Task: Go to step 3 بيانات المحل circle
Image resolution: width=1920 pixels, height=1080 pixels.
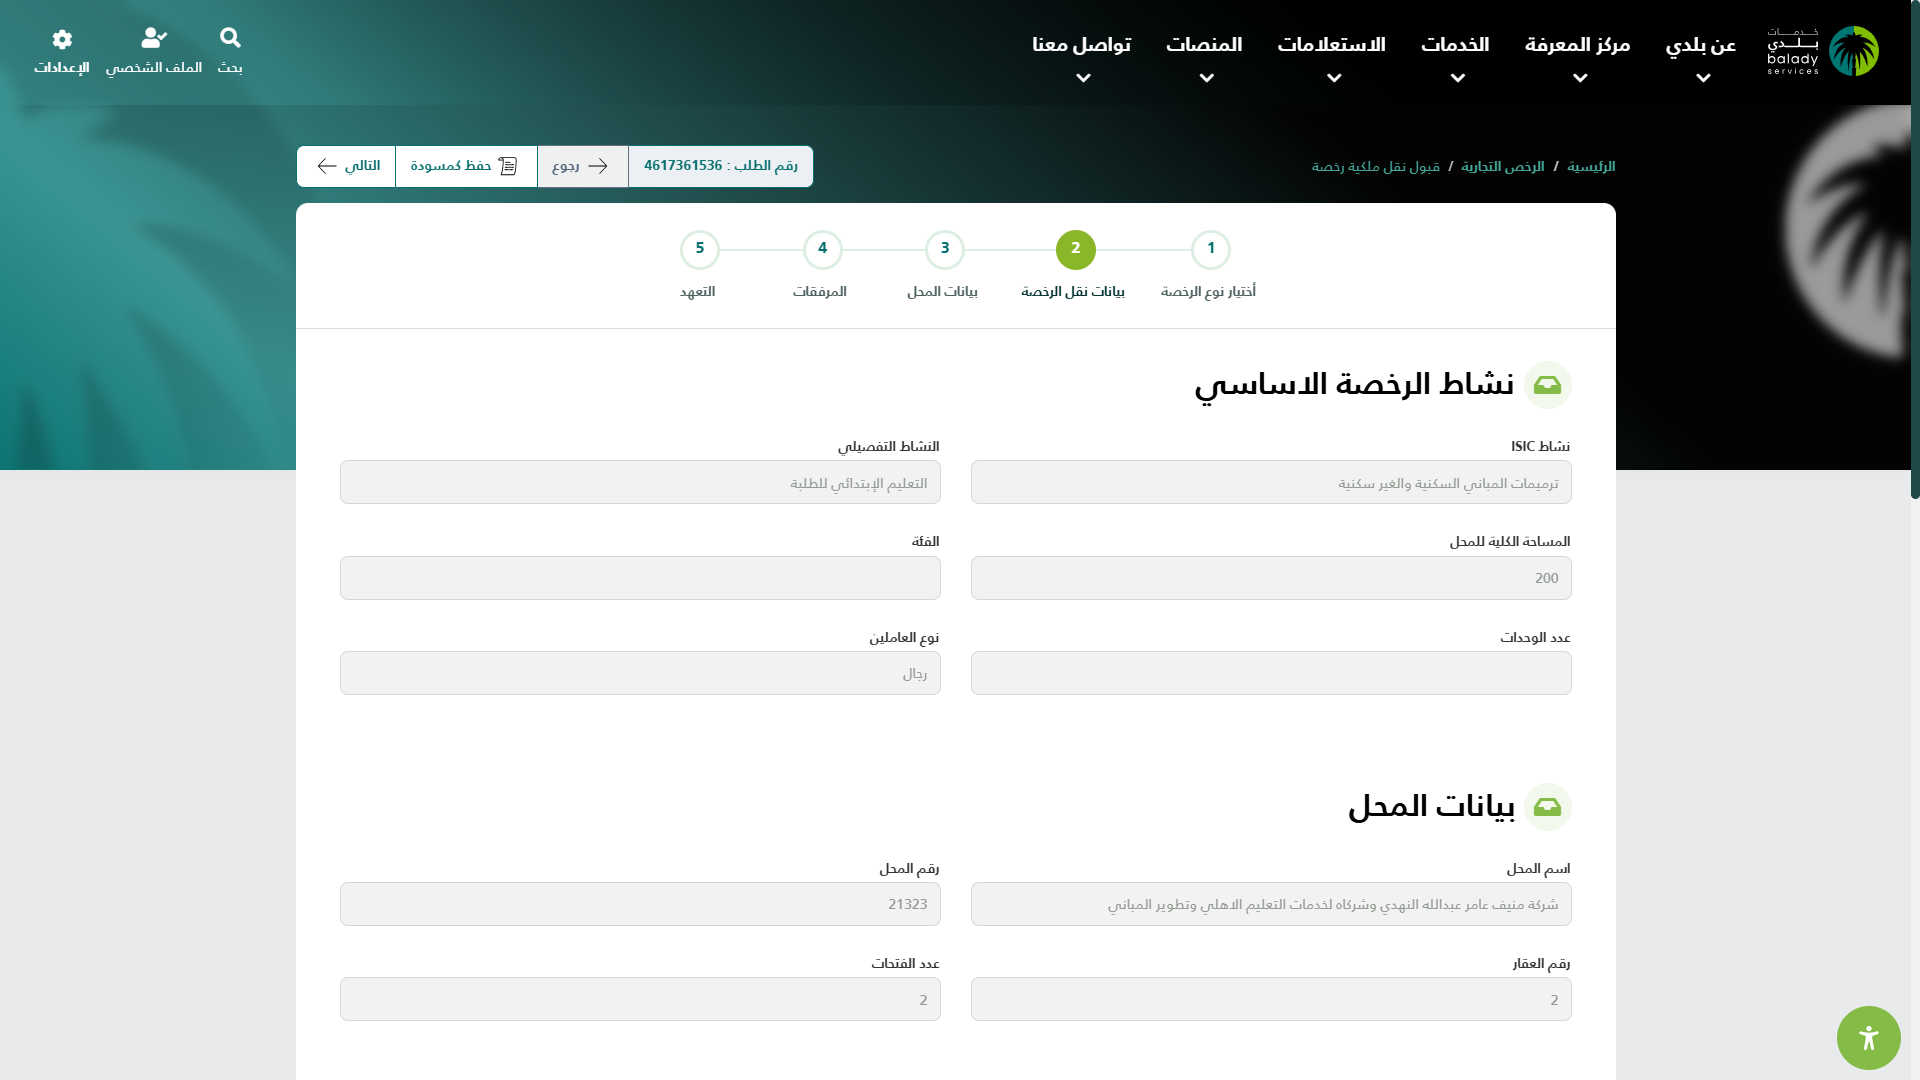Action: (x=944, y=249)
